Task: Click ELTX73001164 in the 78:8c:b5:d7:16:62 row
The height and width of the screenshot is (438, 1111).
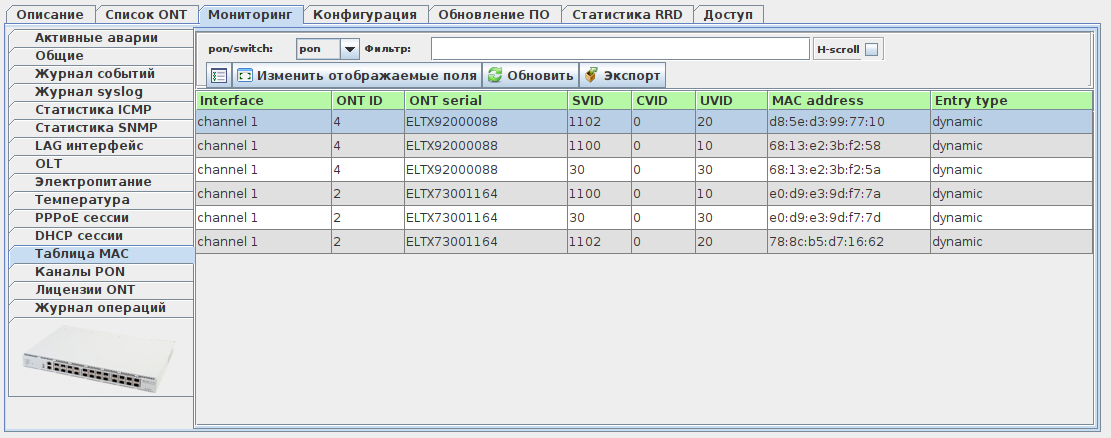Action: (486, 242)
